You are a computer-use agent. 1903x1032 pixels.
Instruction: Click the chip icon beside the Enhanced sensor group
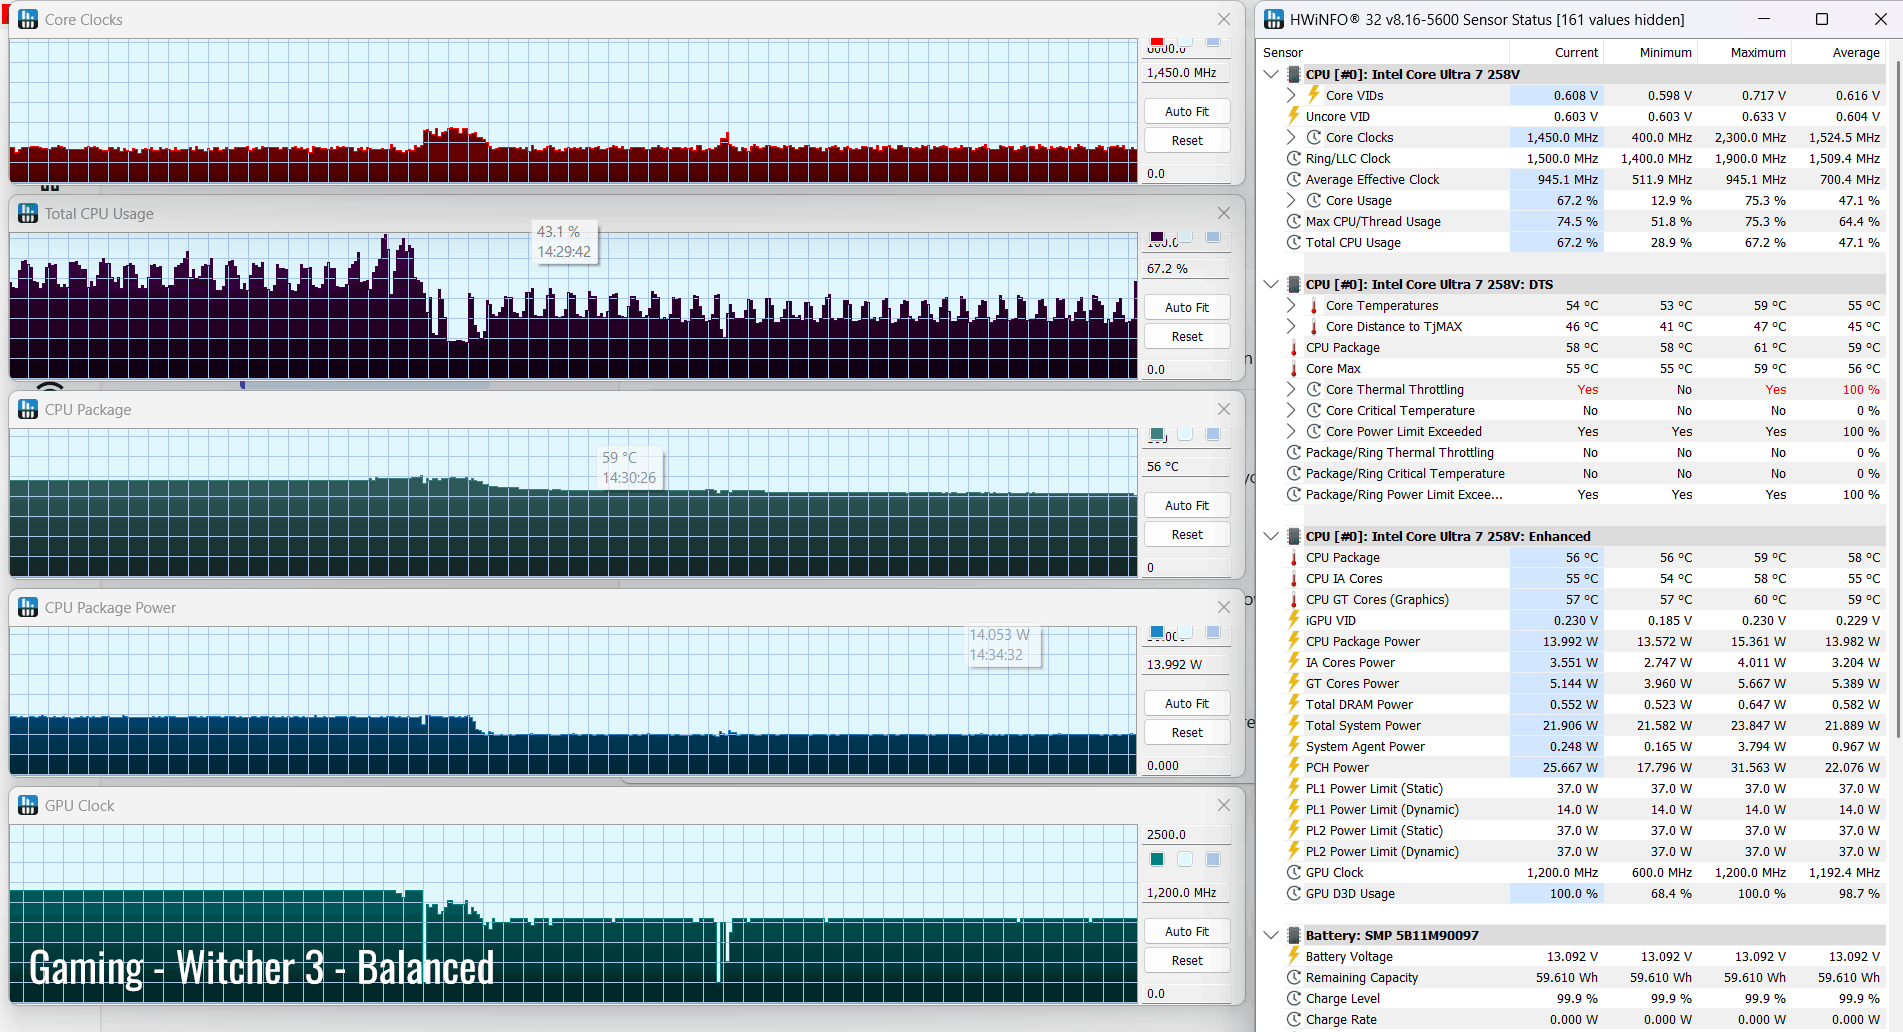pos(1293,536)
